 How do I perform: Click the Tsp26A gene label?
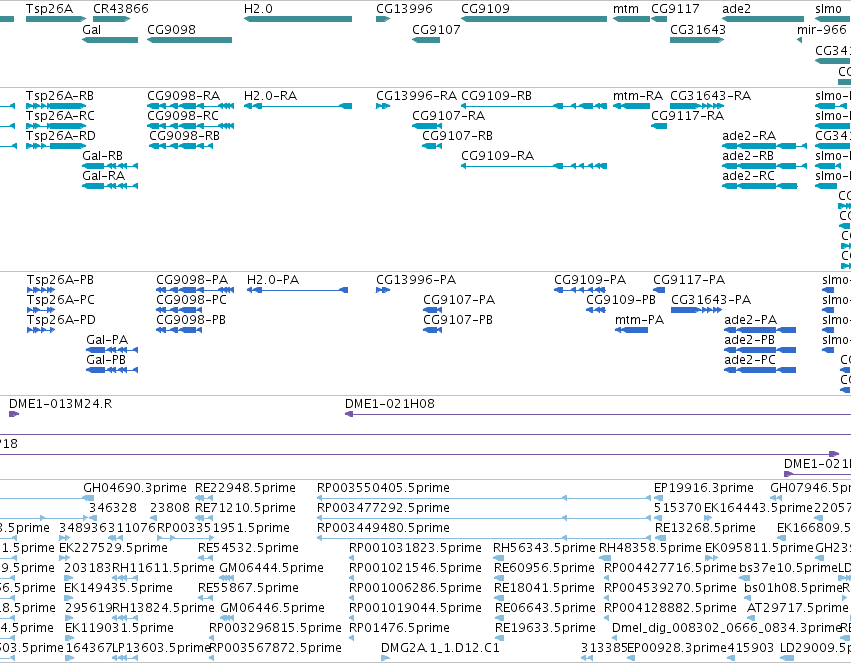[x=49, y=9]
